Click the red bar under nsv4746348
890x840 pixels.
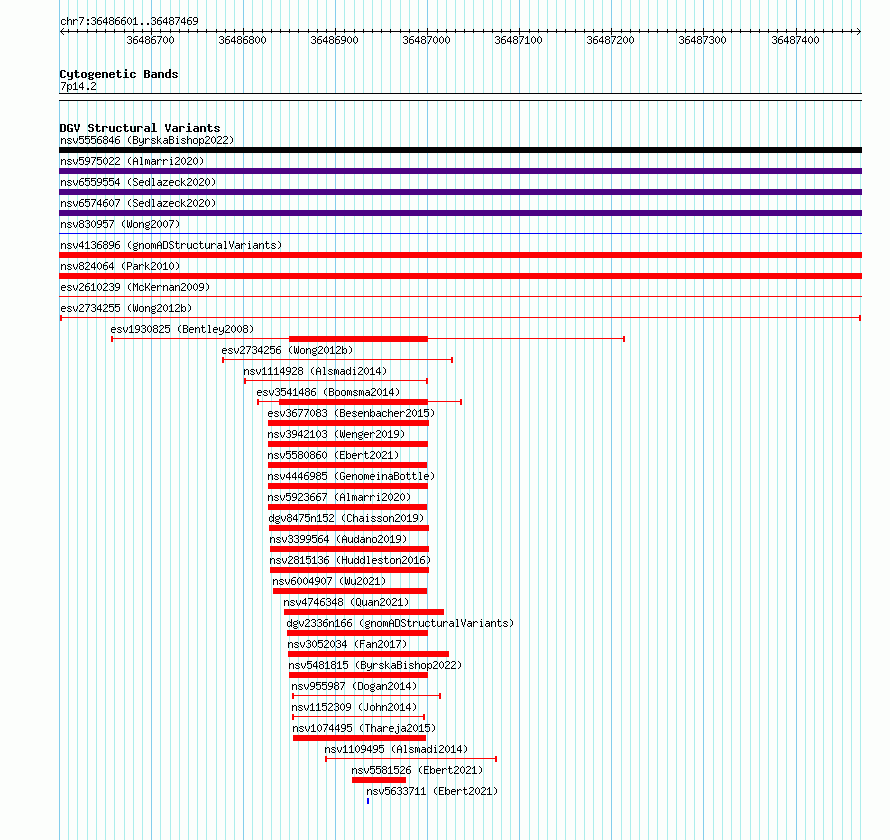coord(364,612)
